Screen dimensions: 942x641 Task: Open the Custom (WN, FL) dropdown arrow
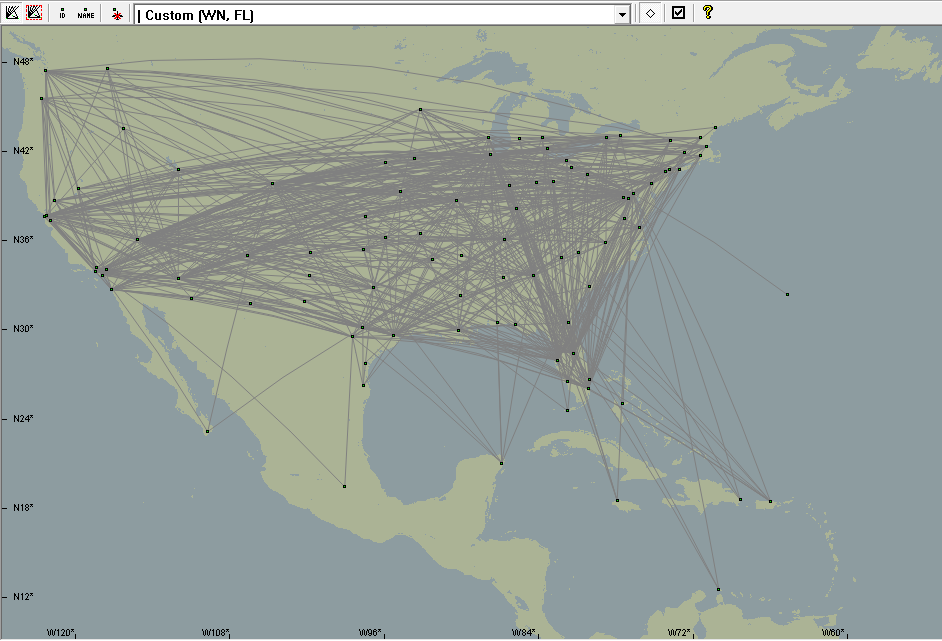click(622, 15)
